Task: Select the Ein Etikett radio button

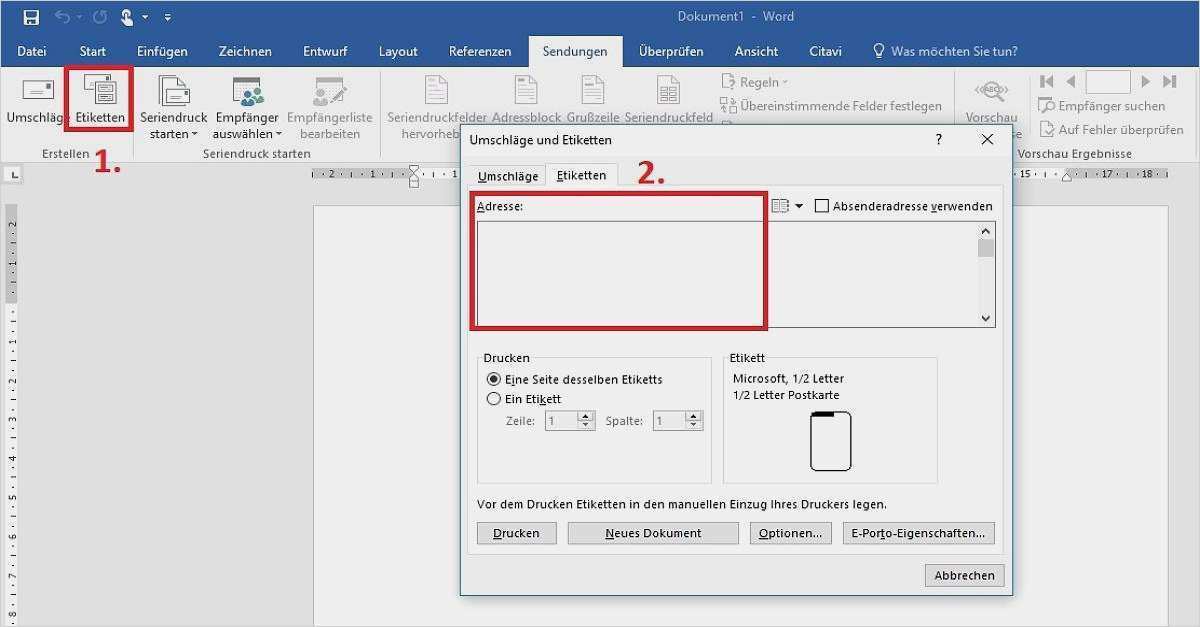Action: (493, 398)
